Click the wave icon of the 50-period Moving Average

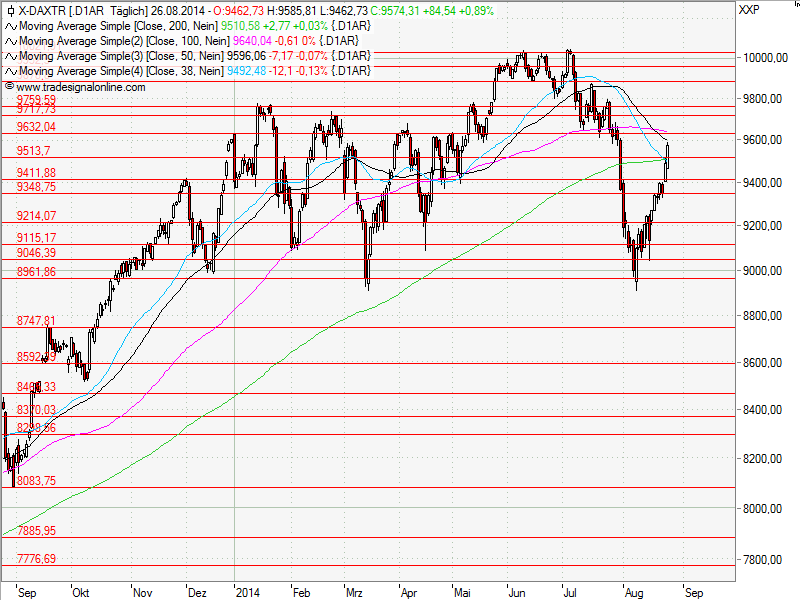coord(9,57)
